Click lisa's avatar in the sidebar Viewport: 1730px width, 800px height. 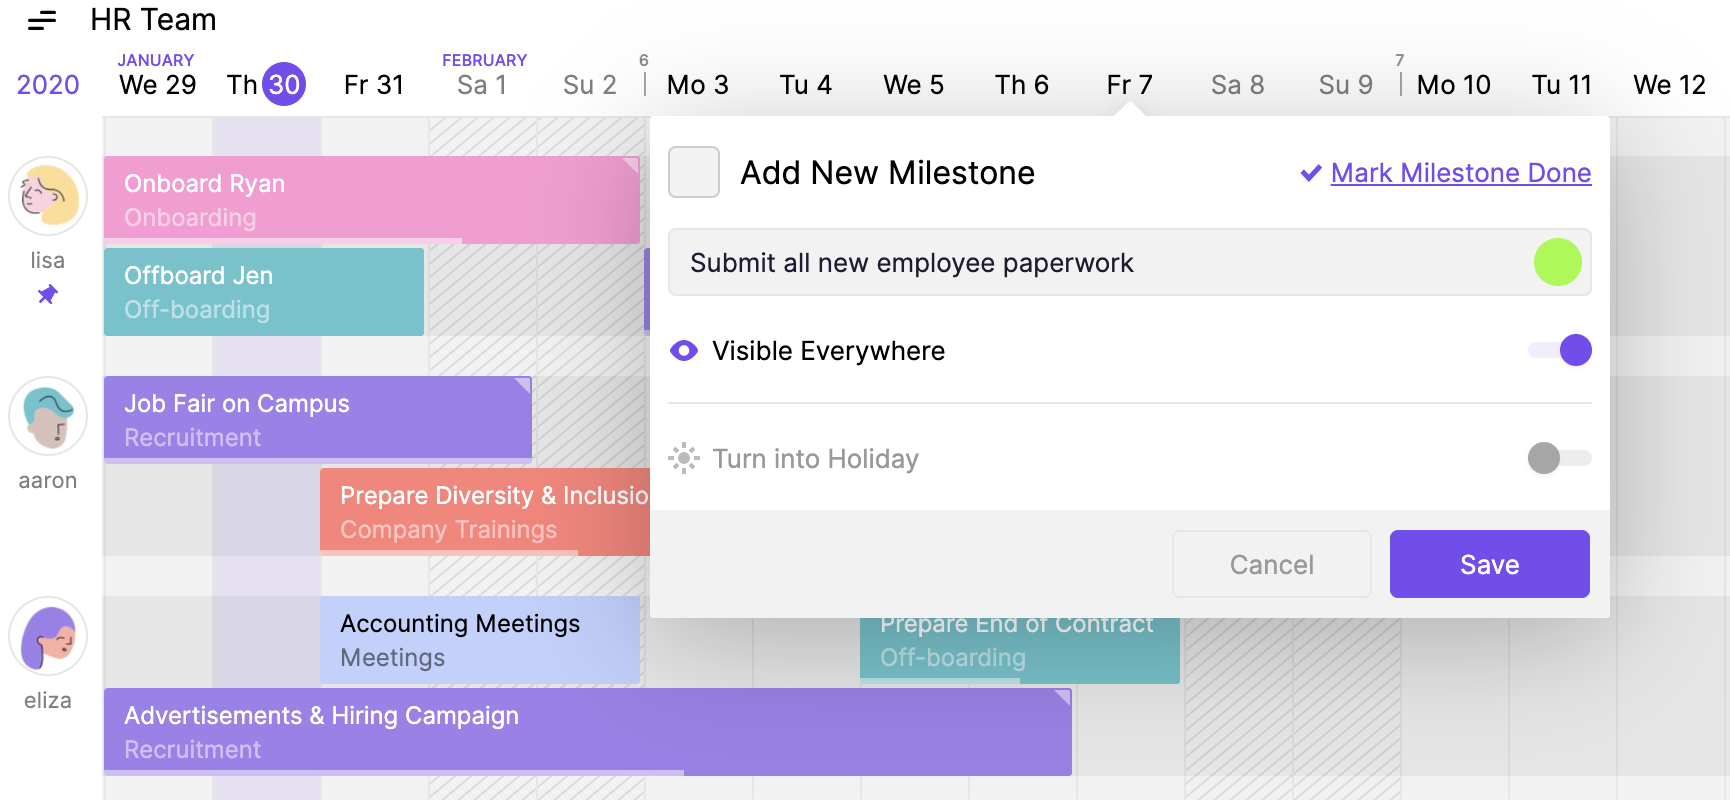coord(47,197)
